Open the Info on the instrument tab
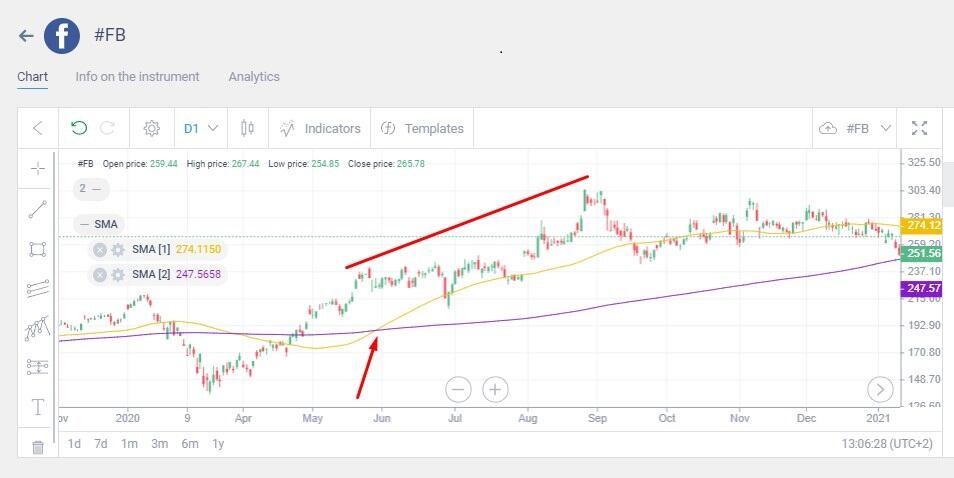 click(138, 77)
